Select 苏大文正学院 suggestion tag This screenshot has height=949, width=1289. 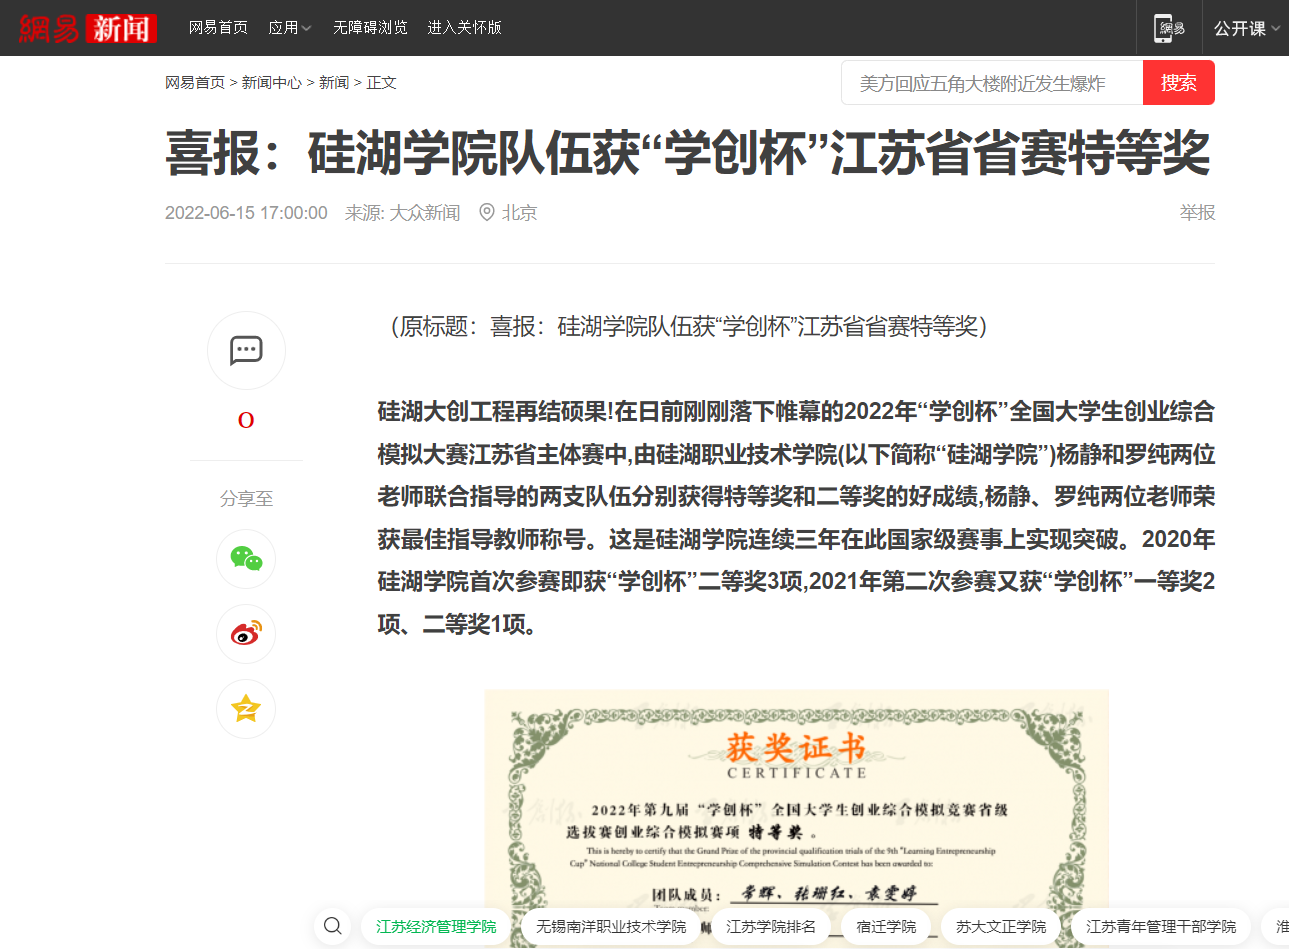coord(1001,927)
